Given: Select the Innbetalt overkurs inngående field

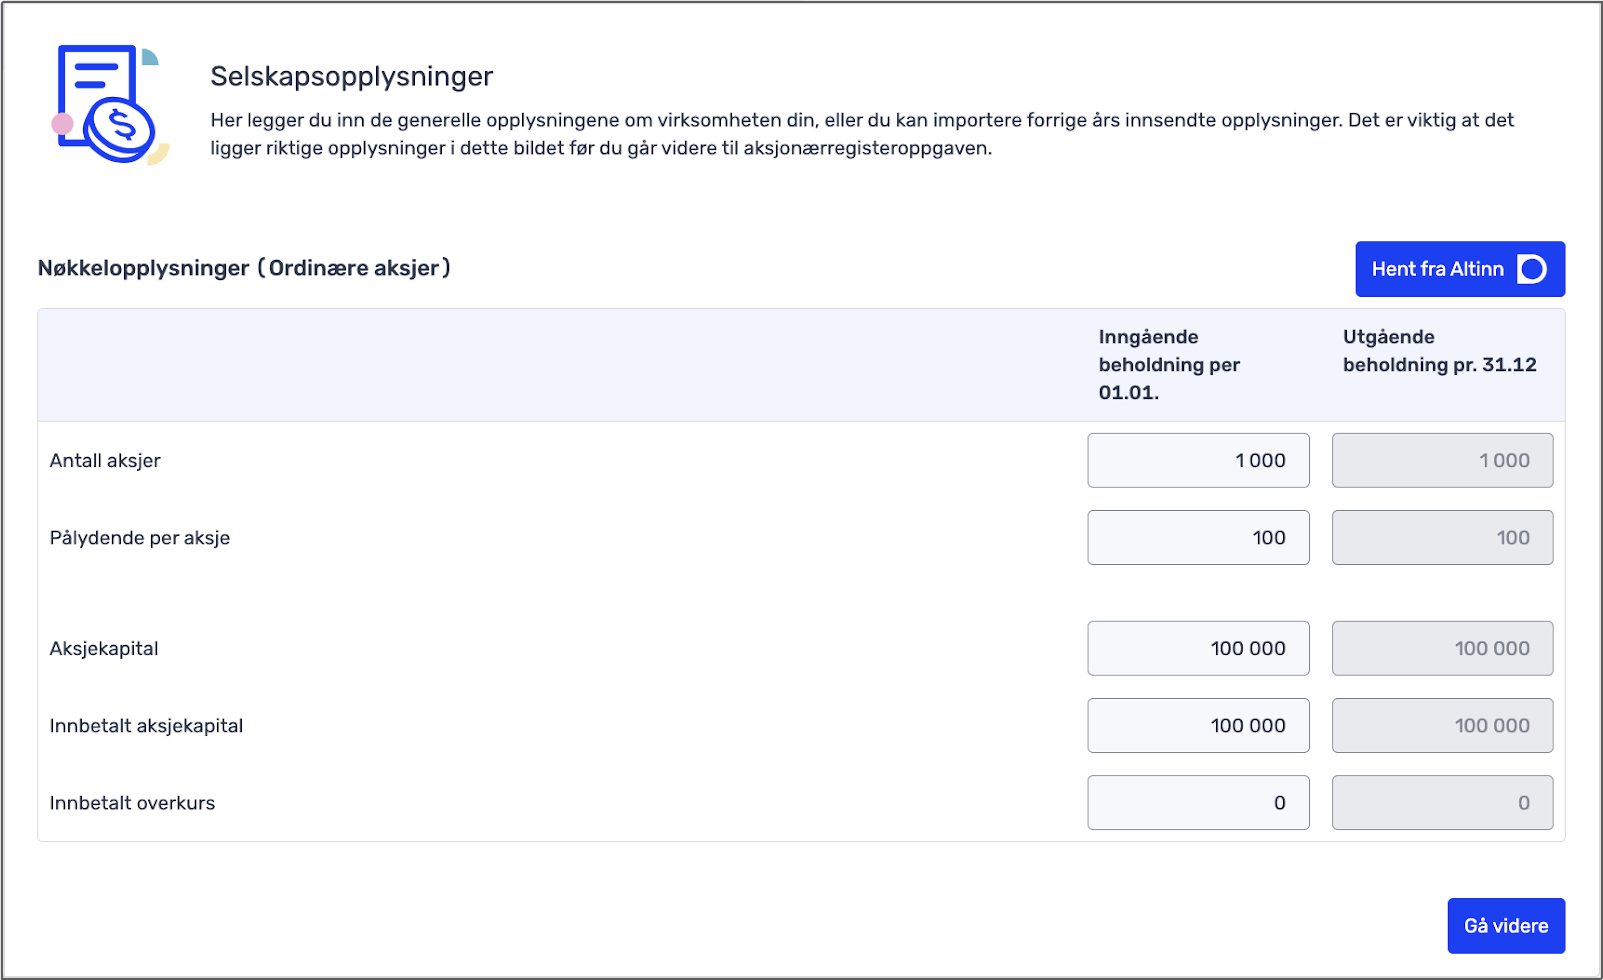Looking at the screenshot, I should (x=1198, y=802).
